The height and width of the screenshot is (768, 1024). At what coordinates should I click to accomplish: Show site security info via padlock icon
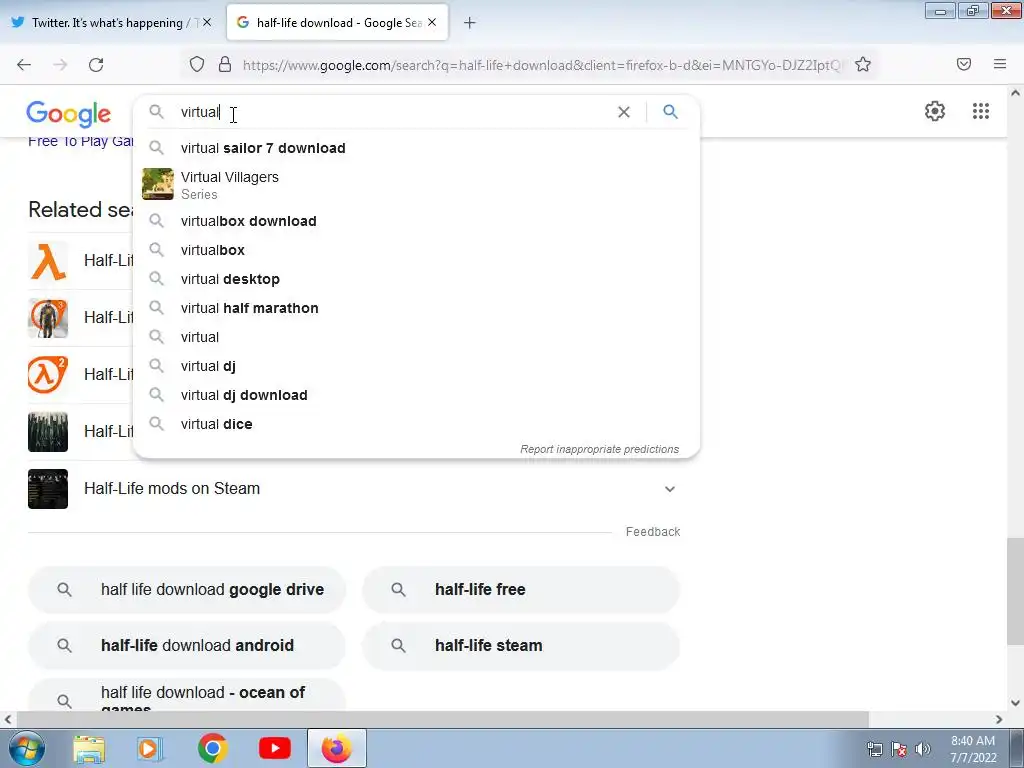pyautogui.click(x=225, y=64)
